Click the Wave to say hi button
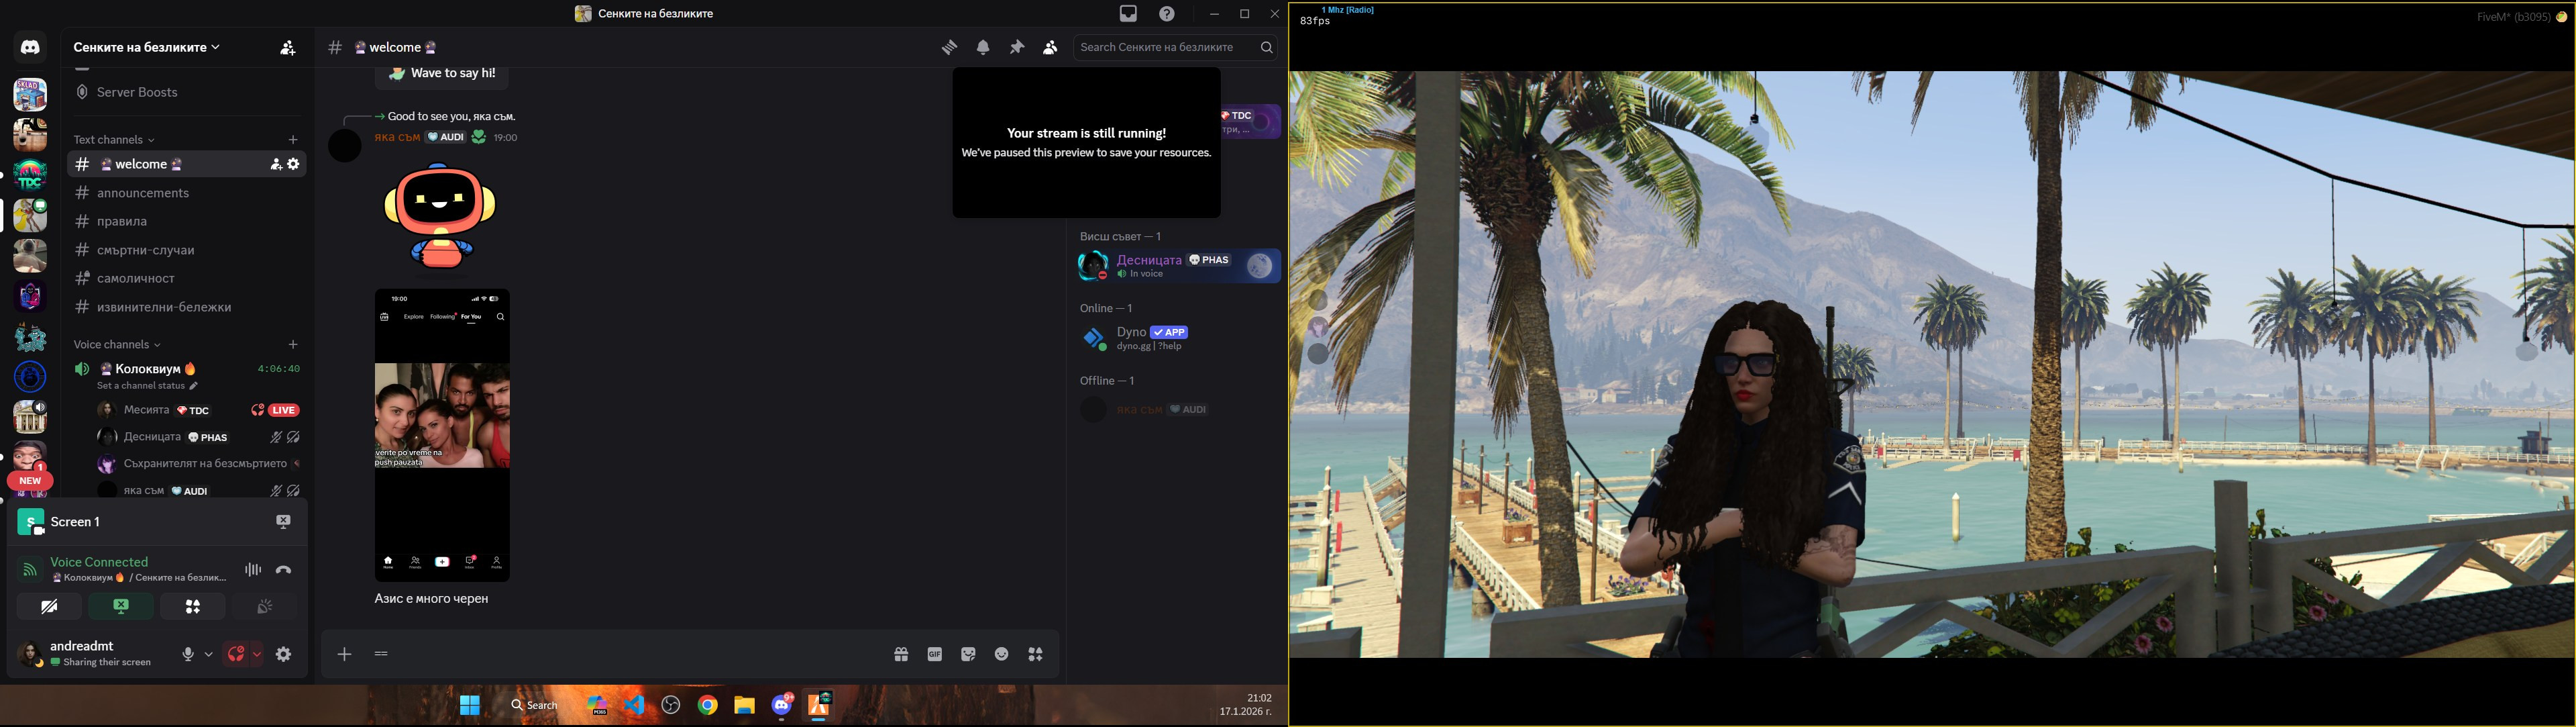 click(442, 73)
